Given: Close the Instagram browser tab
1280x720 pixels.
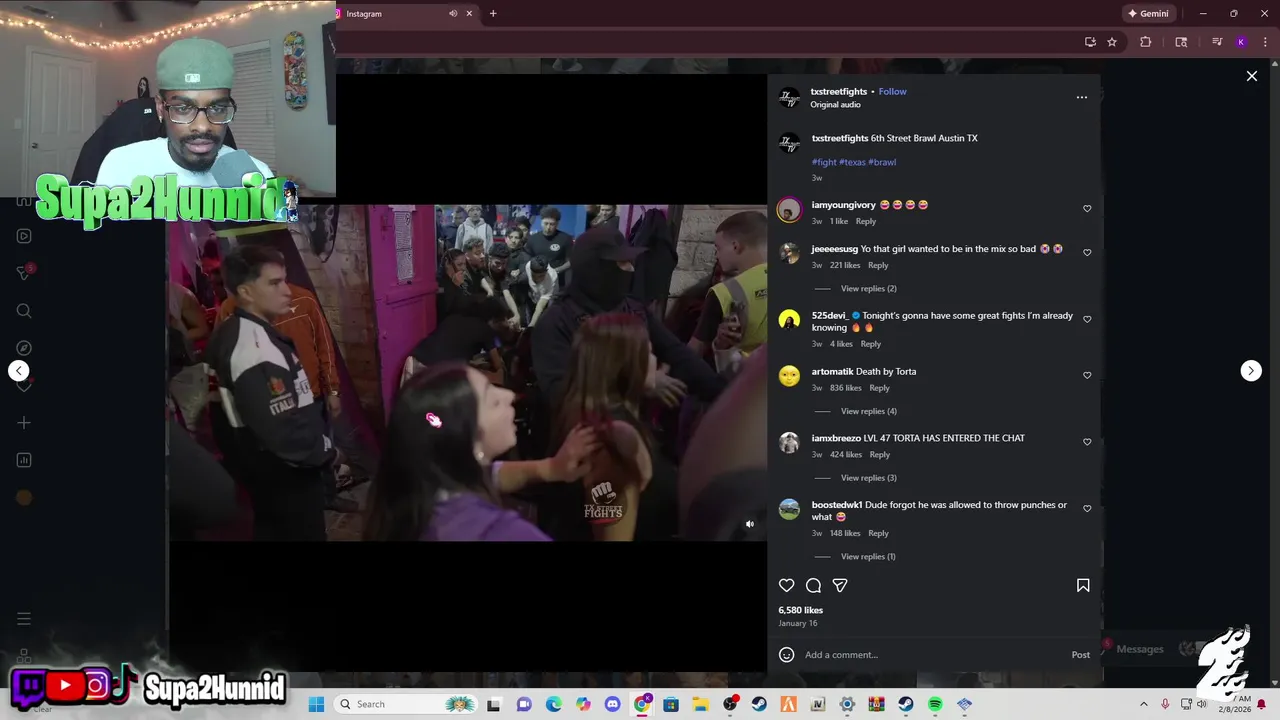Looking at the screenshot, I should click(x=469, y=14).
